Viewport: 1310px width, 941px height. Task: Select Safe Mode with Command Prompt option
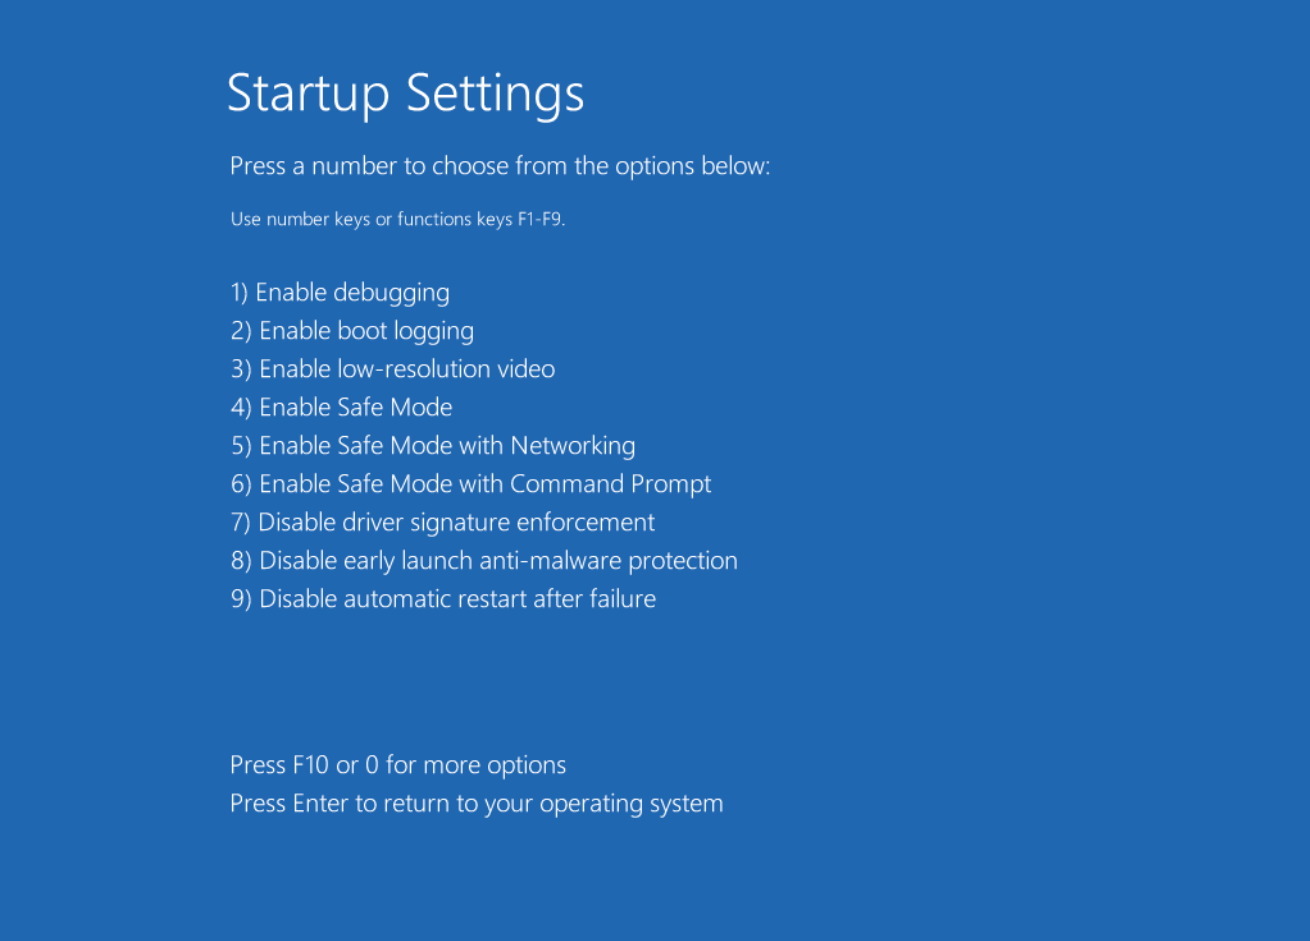tap(471, 484)
